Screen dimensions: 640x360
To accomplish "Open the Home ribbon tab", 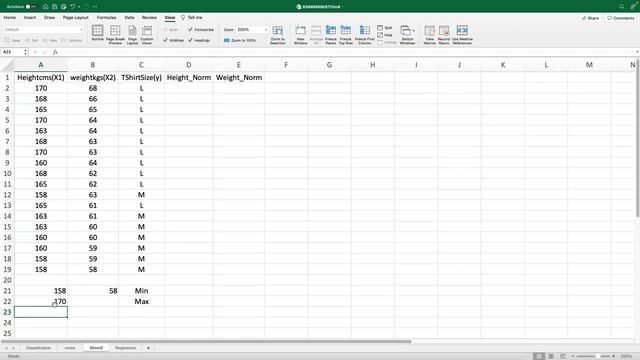I will pyautogui.click(x=10, y=18).
